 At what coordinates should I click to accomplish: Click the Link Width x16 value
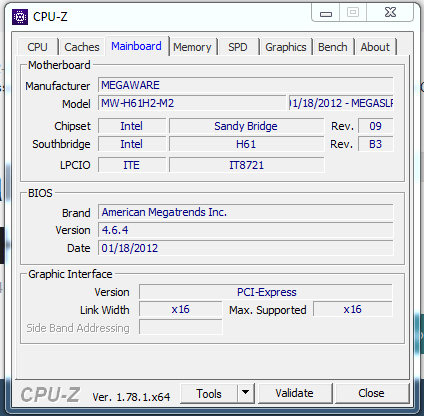tap(181, 309)
